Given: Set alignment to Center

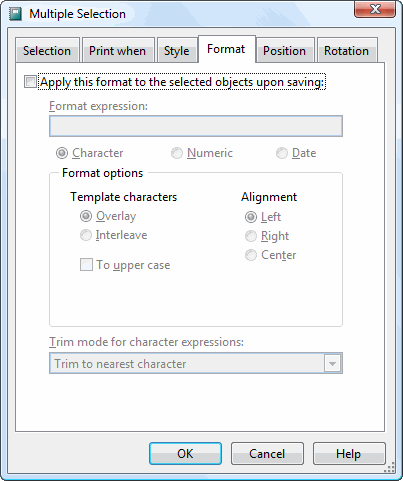Looking at the screenshot, I should 251,255.
